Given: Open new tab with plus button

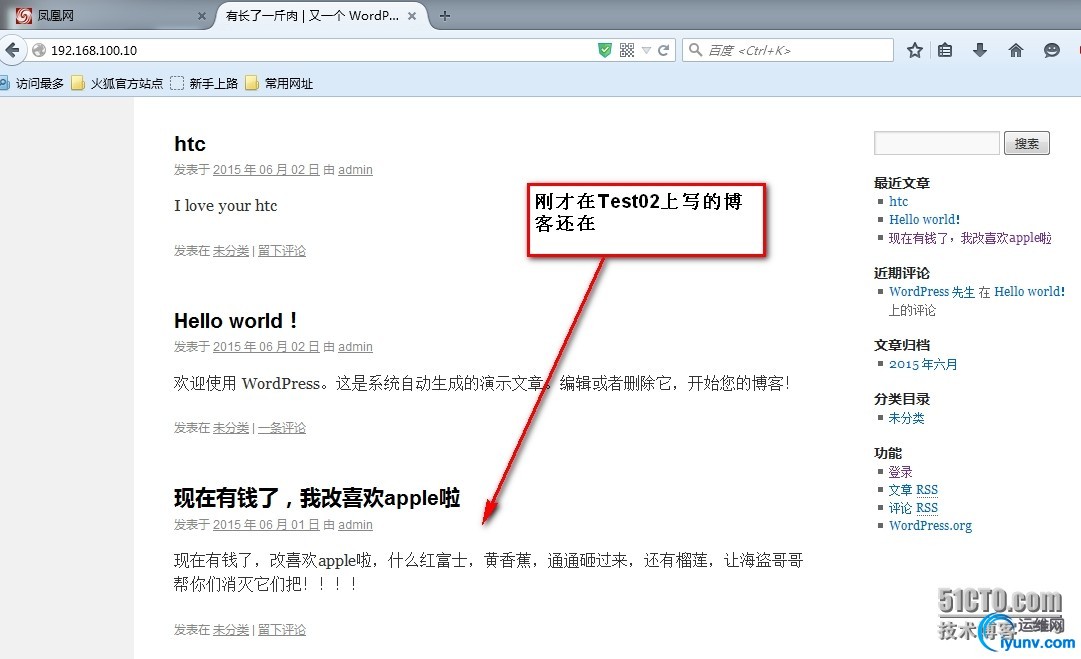Looking at the screenshot, I should [x=445, y=16].
